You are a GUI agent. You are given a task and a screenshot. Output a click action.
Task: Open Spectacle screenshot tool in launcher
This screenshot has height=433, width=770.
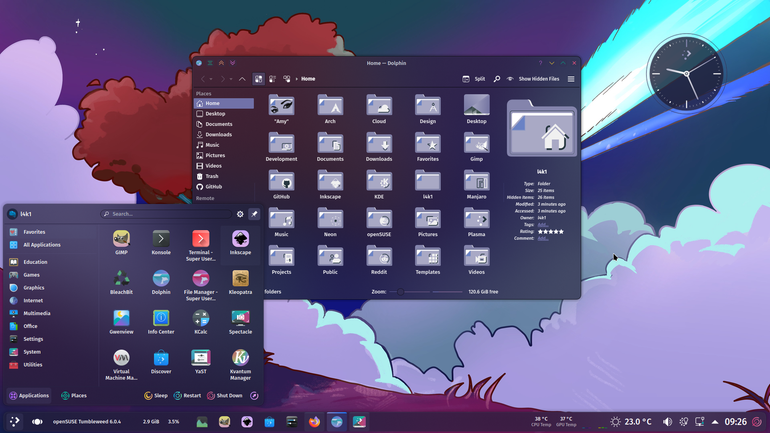(x=240, y=322)
